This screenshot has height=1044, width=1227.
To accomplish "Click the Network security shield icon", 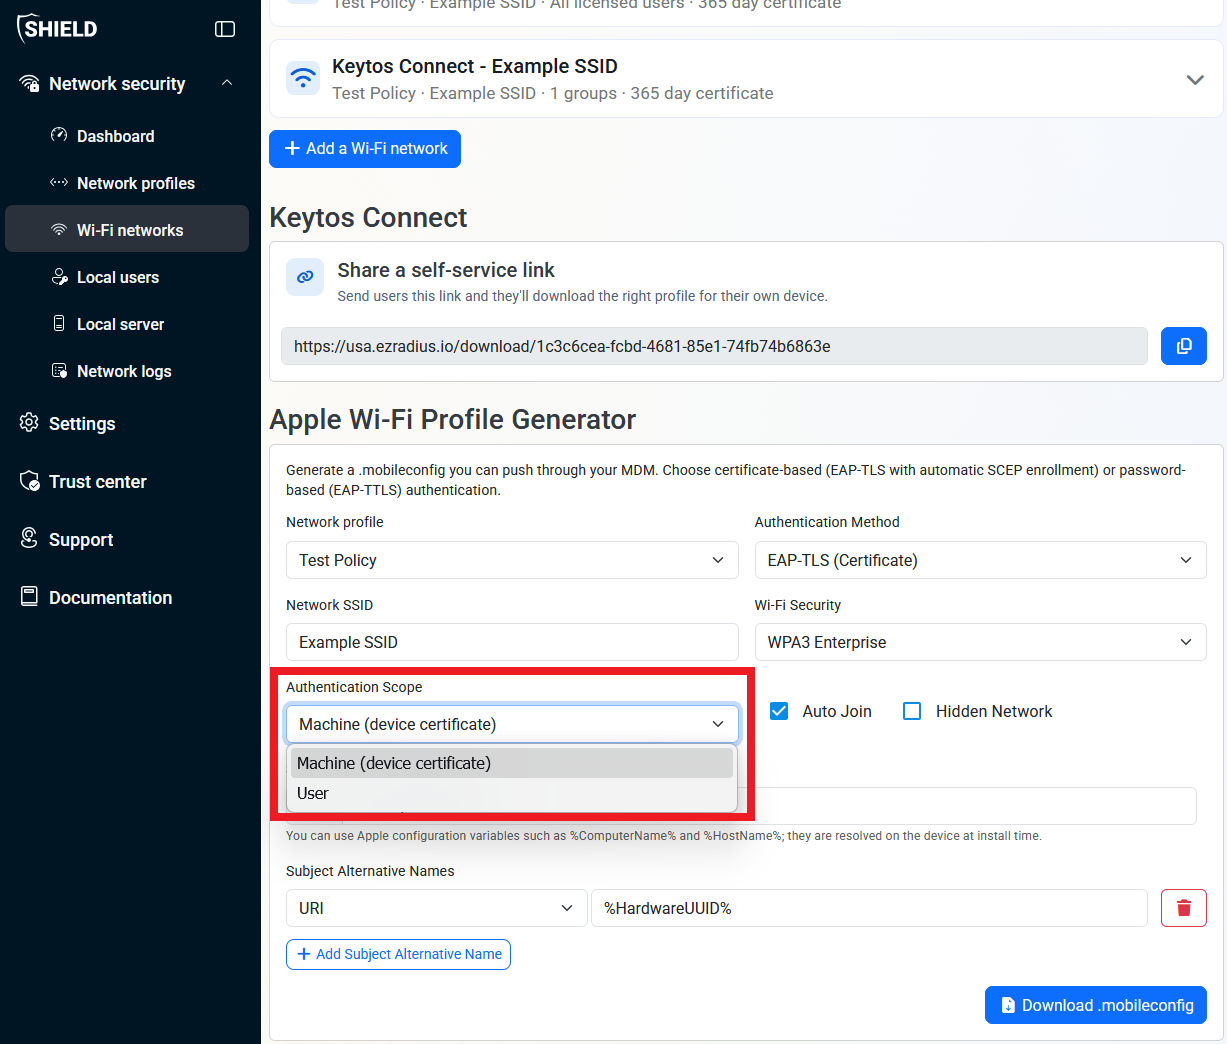I will pyautogui.click(x=30, y=83).
